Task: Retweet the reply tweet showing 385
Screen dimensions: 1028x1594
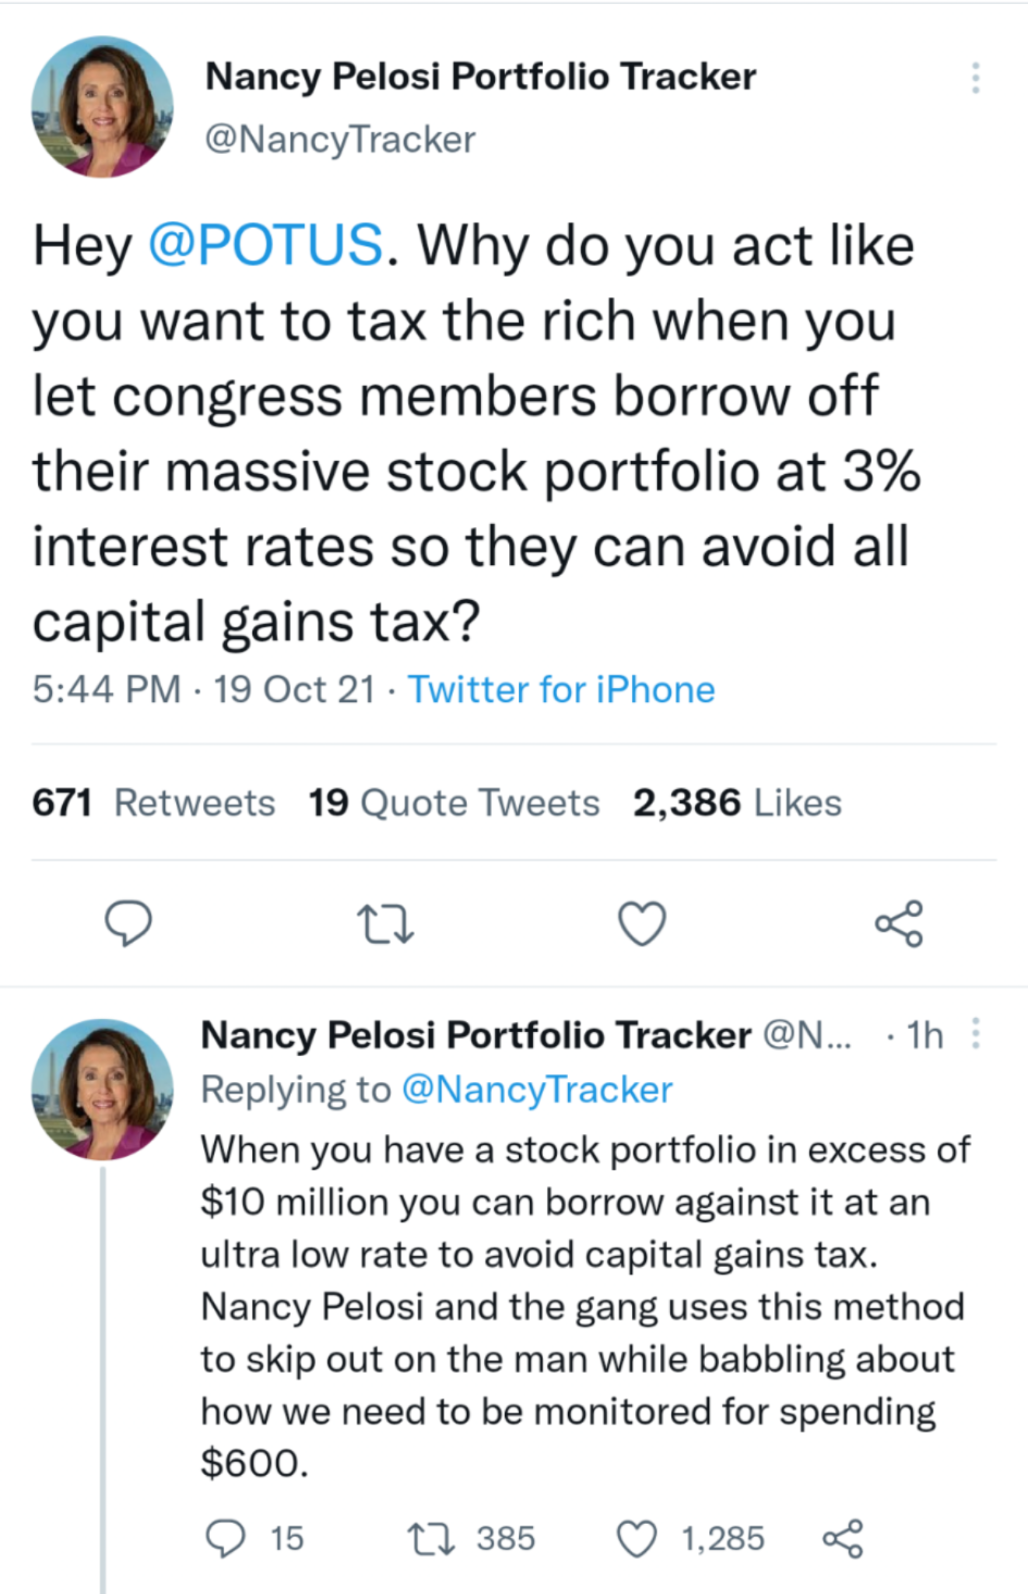Action: 432,1538
